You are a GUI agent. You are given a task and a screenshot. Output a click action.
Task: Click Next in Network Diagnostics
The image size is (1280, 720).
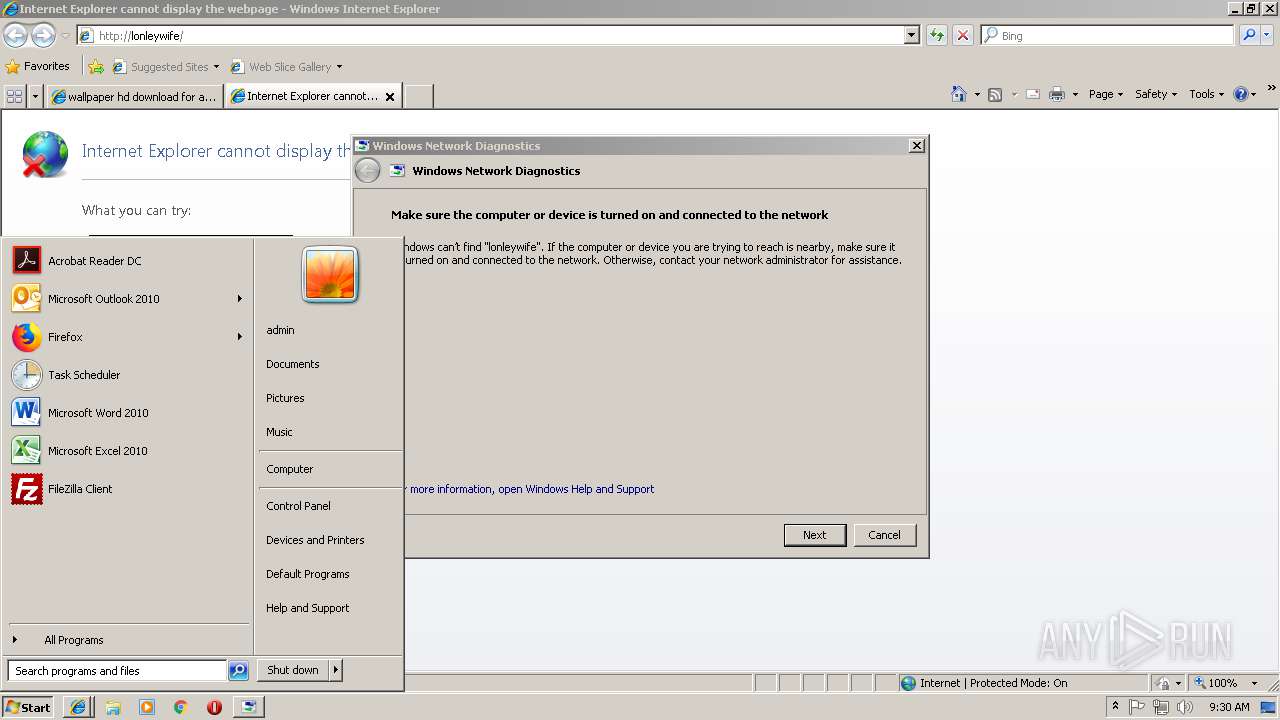pyautogui.click(x=814, y=535)
